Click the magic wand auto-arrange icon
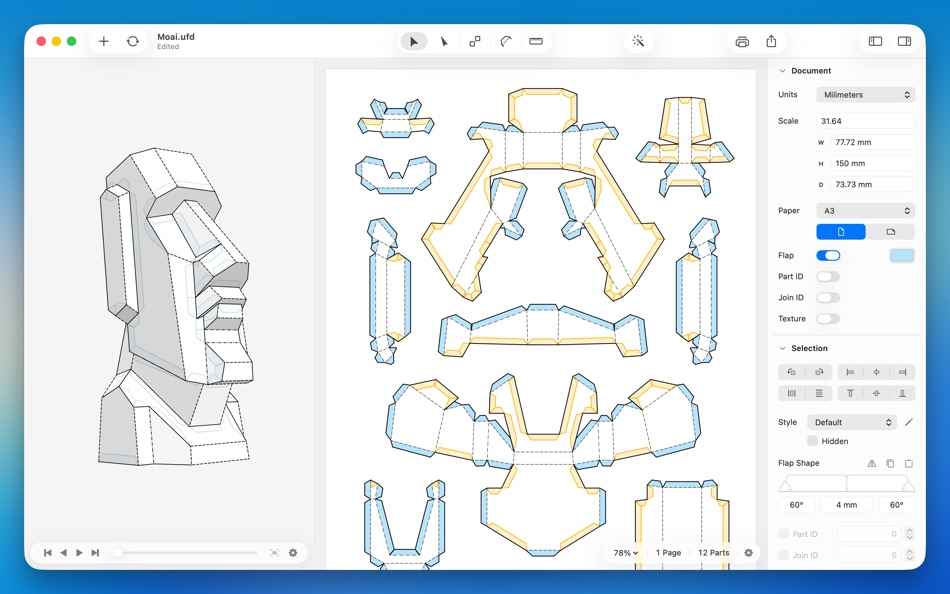The width and height of the screenshot is (950, 594). pyautogui.click(x=638, y=41)
